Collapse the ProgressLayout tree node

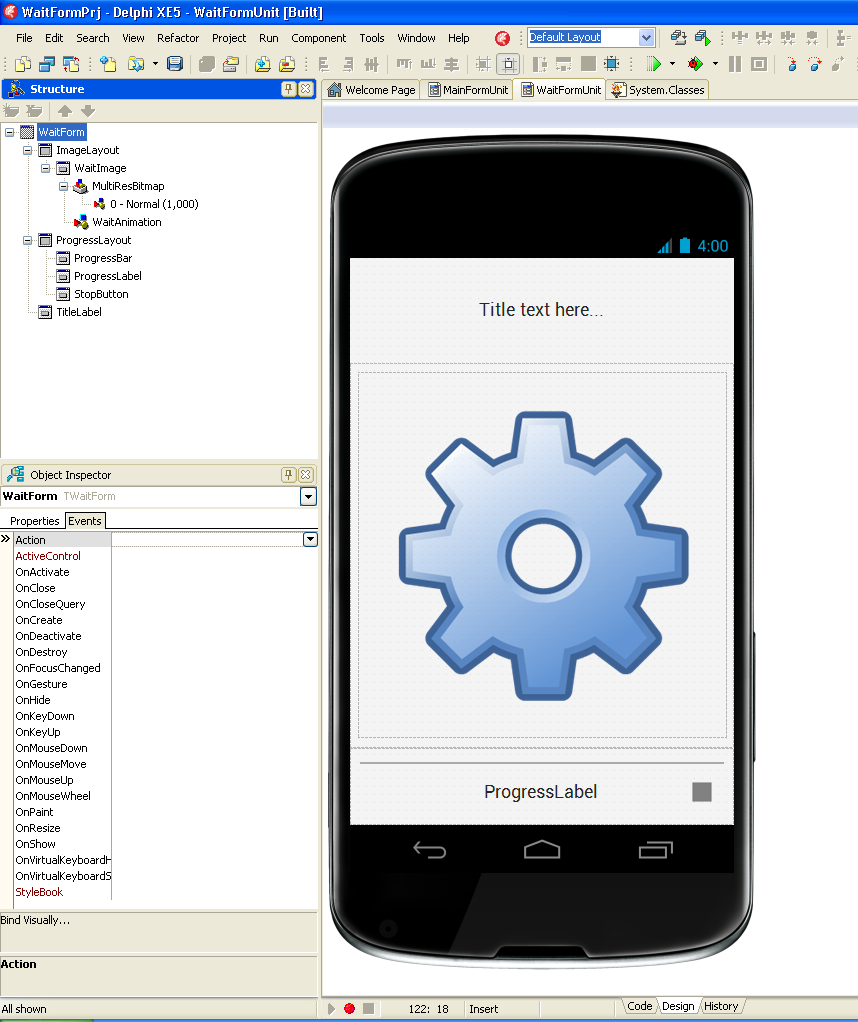tap(27, 241)
